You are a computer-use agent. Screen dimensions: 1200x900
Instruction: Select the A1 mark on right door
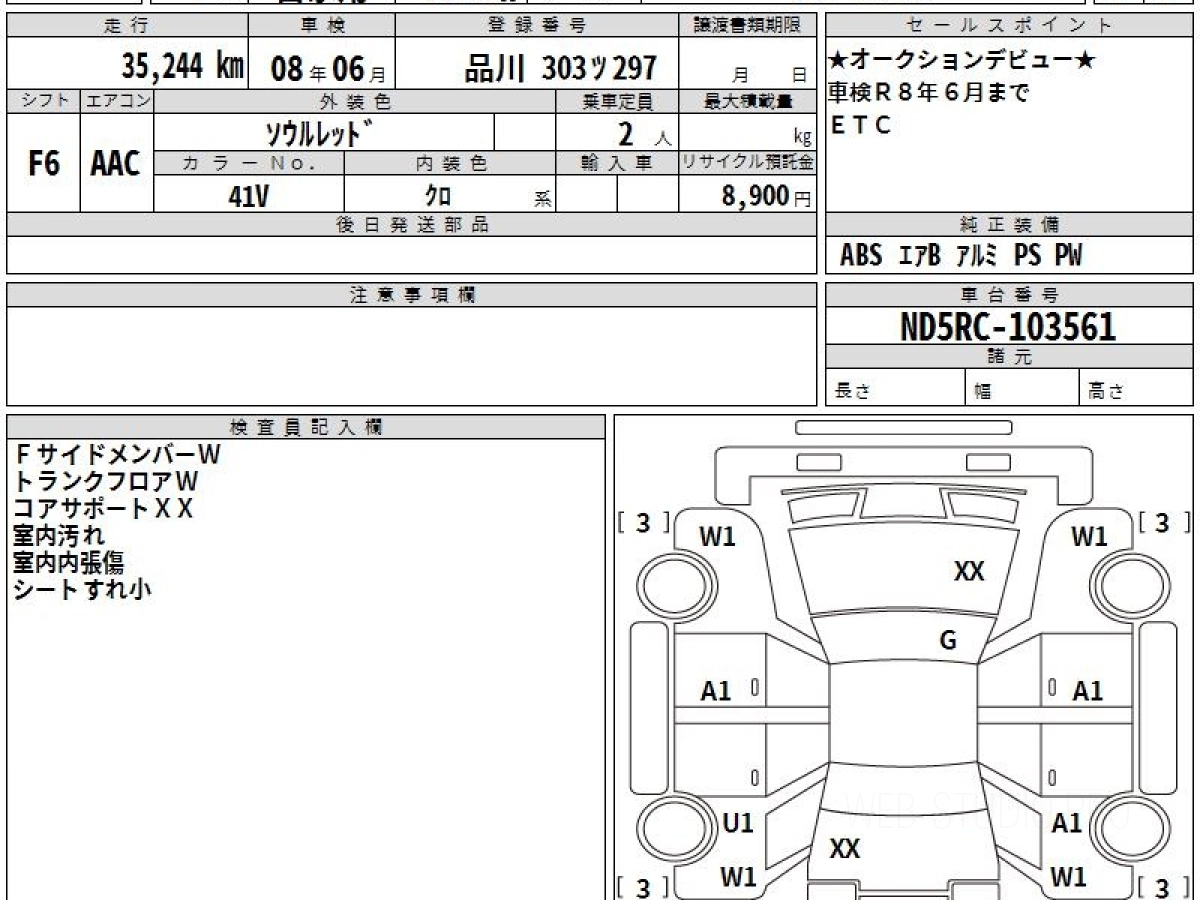[x=1087, y=691]
